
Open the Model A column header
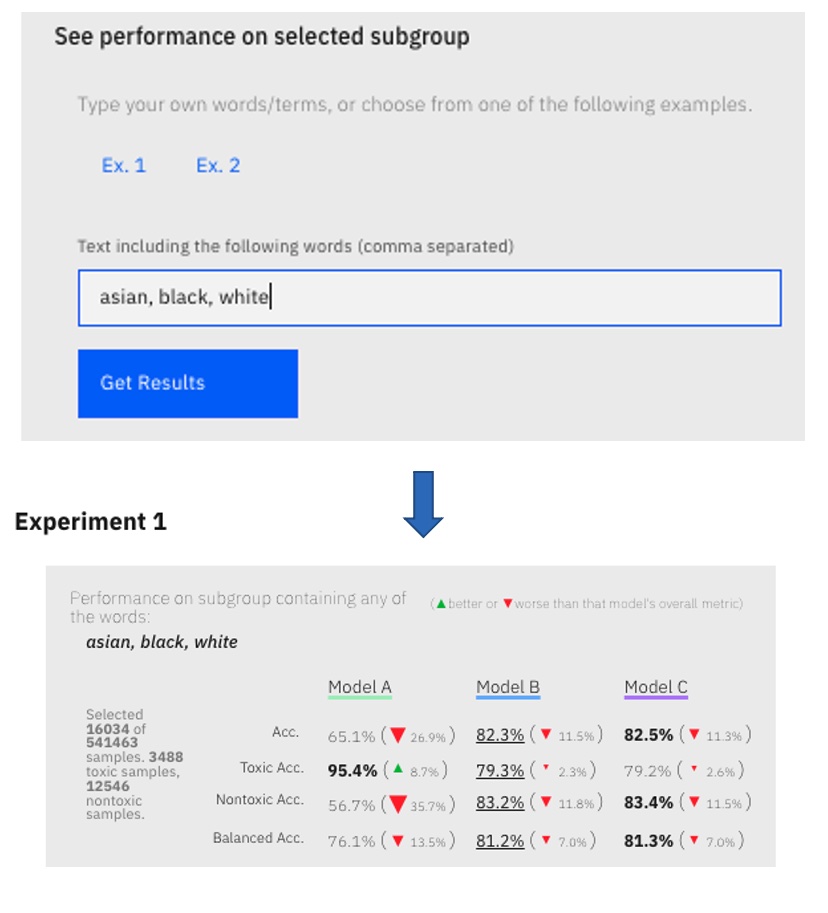360,687
